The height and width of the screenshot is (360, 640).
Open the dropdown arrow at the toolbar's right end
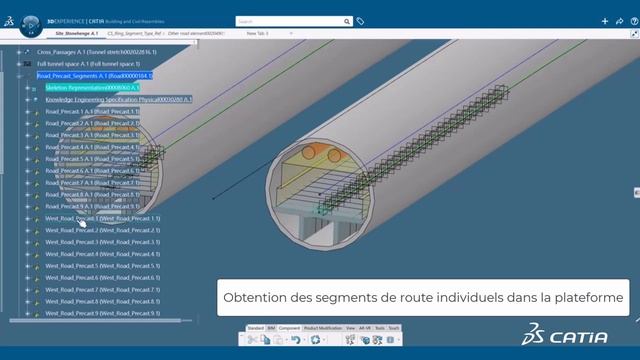pos(398,340)
